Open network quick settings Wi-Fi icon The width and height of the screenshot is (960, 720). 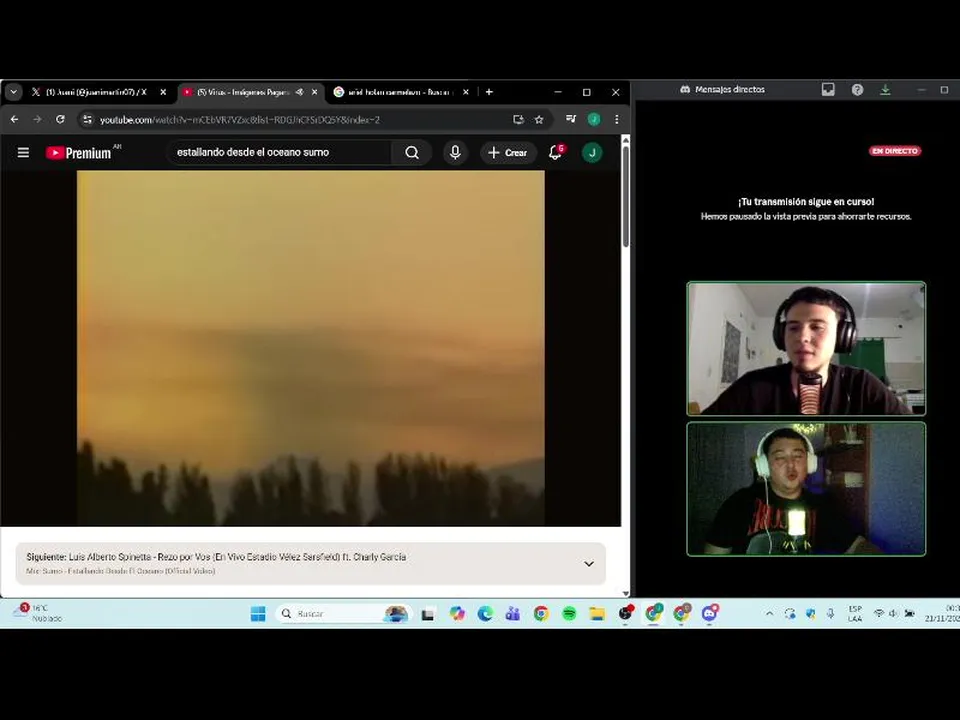(879, 613)
